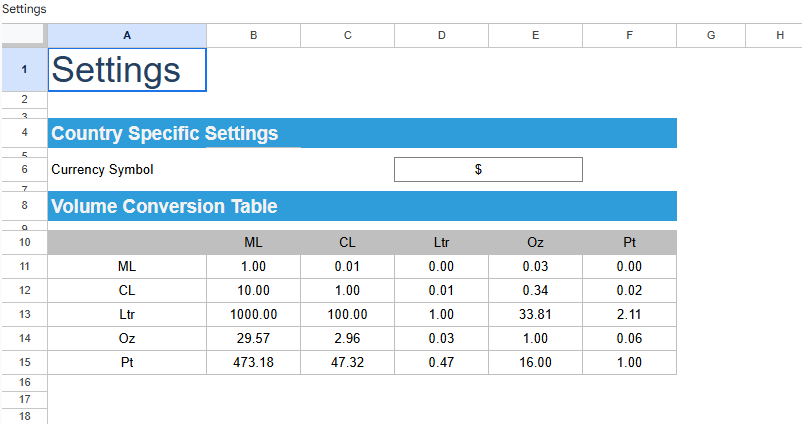
Task: Click the cell showing 33.81
Action: (x=535, y=314)
